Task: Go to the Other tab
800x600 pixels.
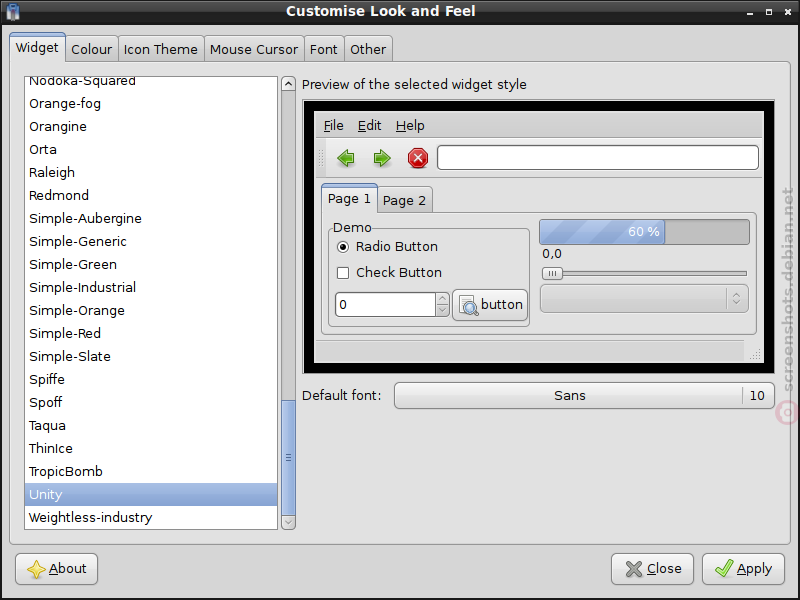Action: coord(368,49)
